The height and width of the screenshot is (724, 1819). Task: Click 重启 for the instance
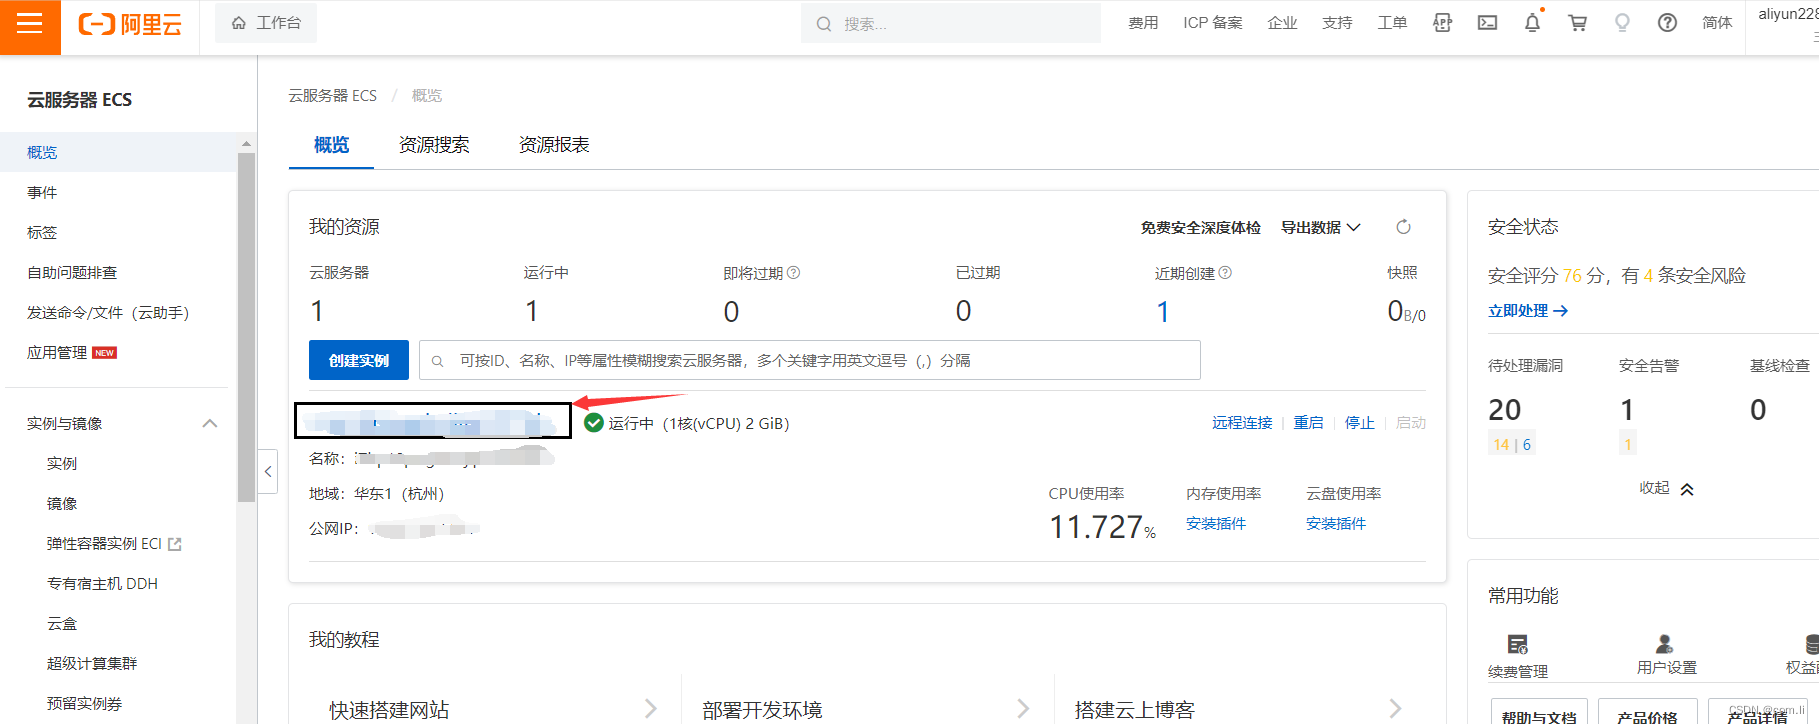point(1308,423)
